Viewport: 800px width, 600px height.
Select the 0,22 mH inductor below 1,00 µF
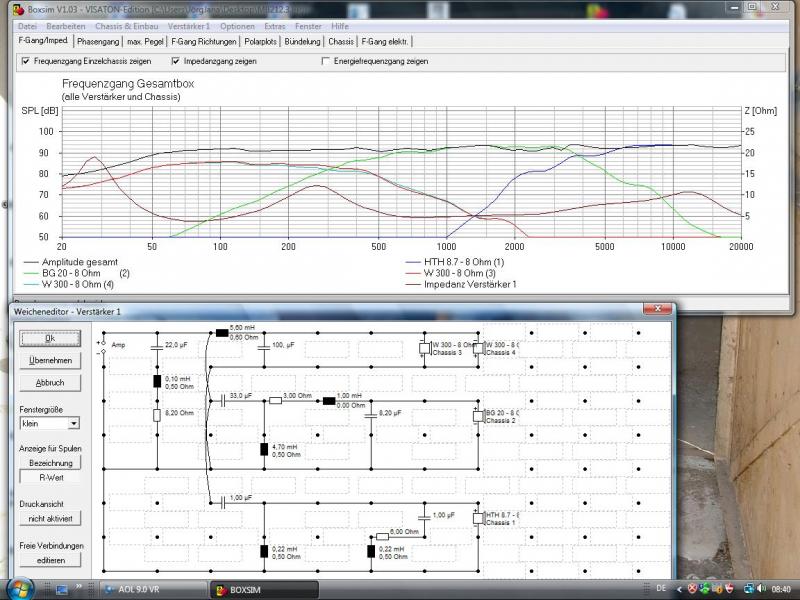(x=264, y=551)
